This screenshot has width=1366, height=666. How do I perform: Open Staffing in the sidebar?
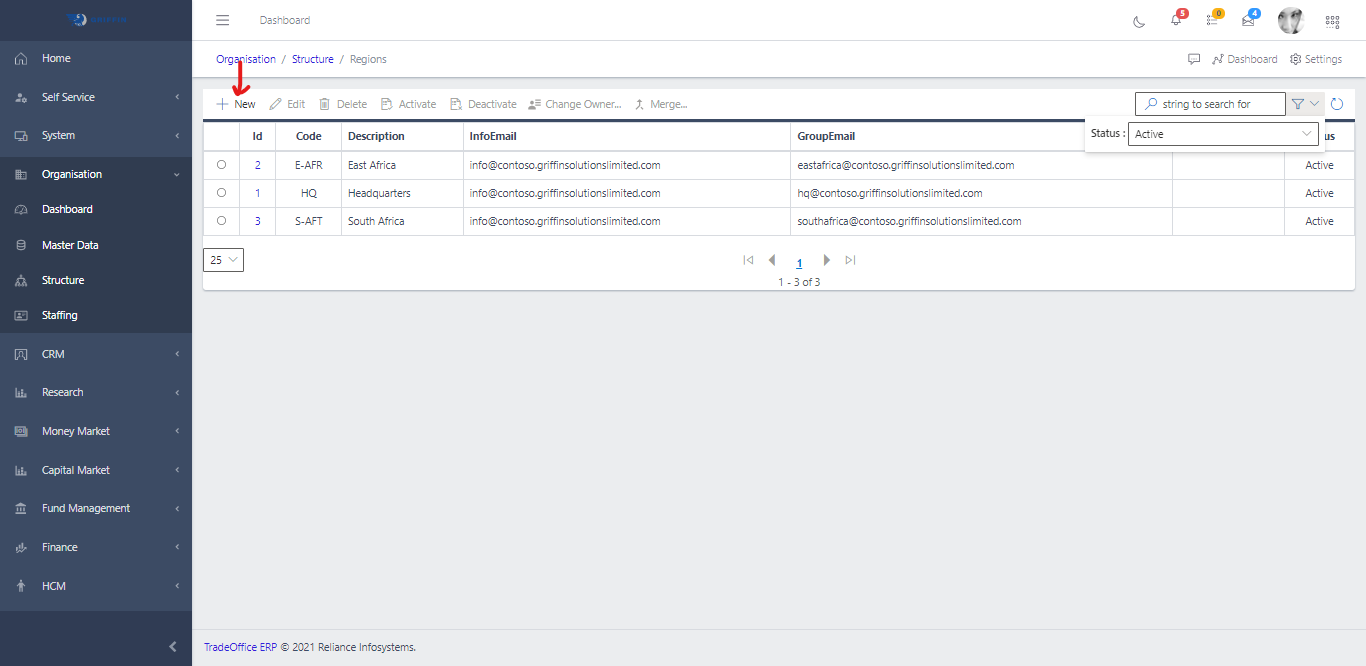tap(60, 315)
